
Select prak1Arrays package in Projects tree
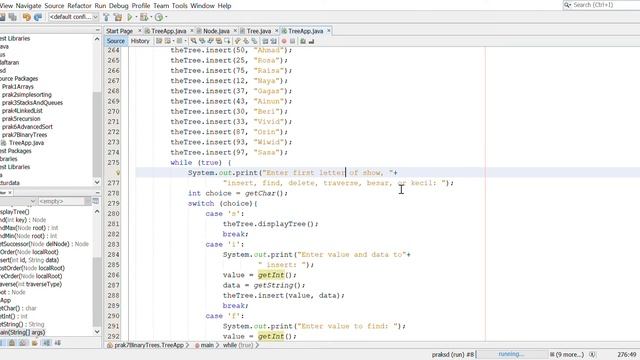(18, 87)
